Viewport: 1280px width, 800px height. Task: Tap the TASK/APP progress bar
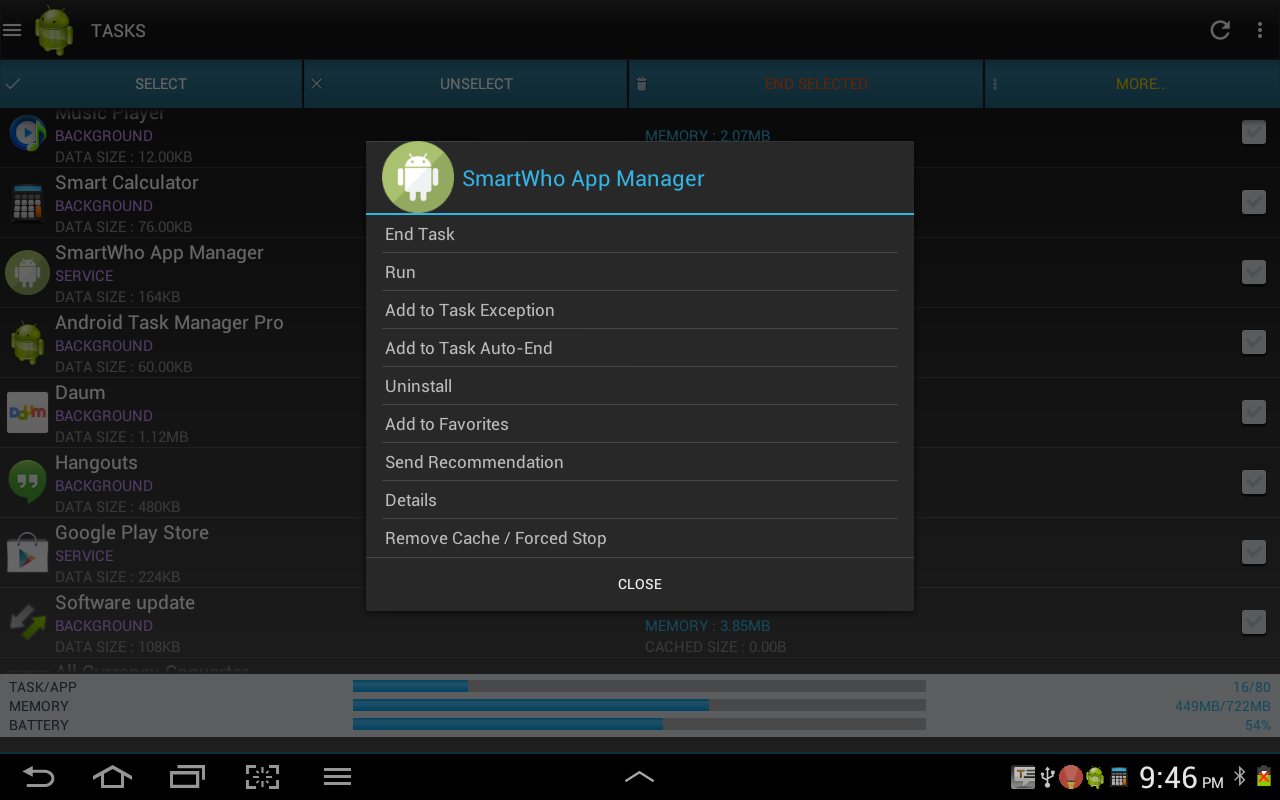(639, 686)
